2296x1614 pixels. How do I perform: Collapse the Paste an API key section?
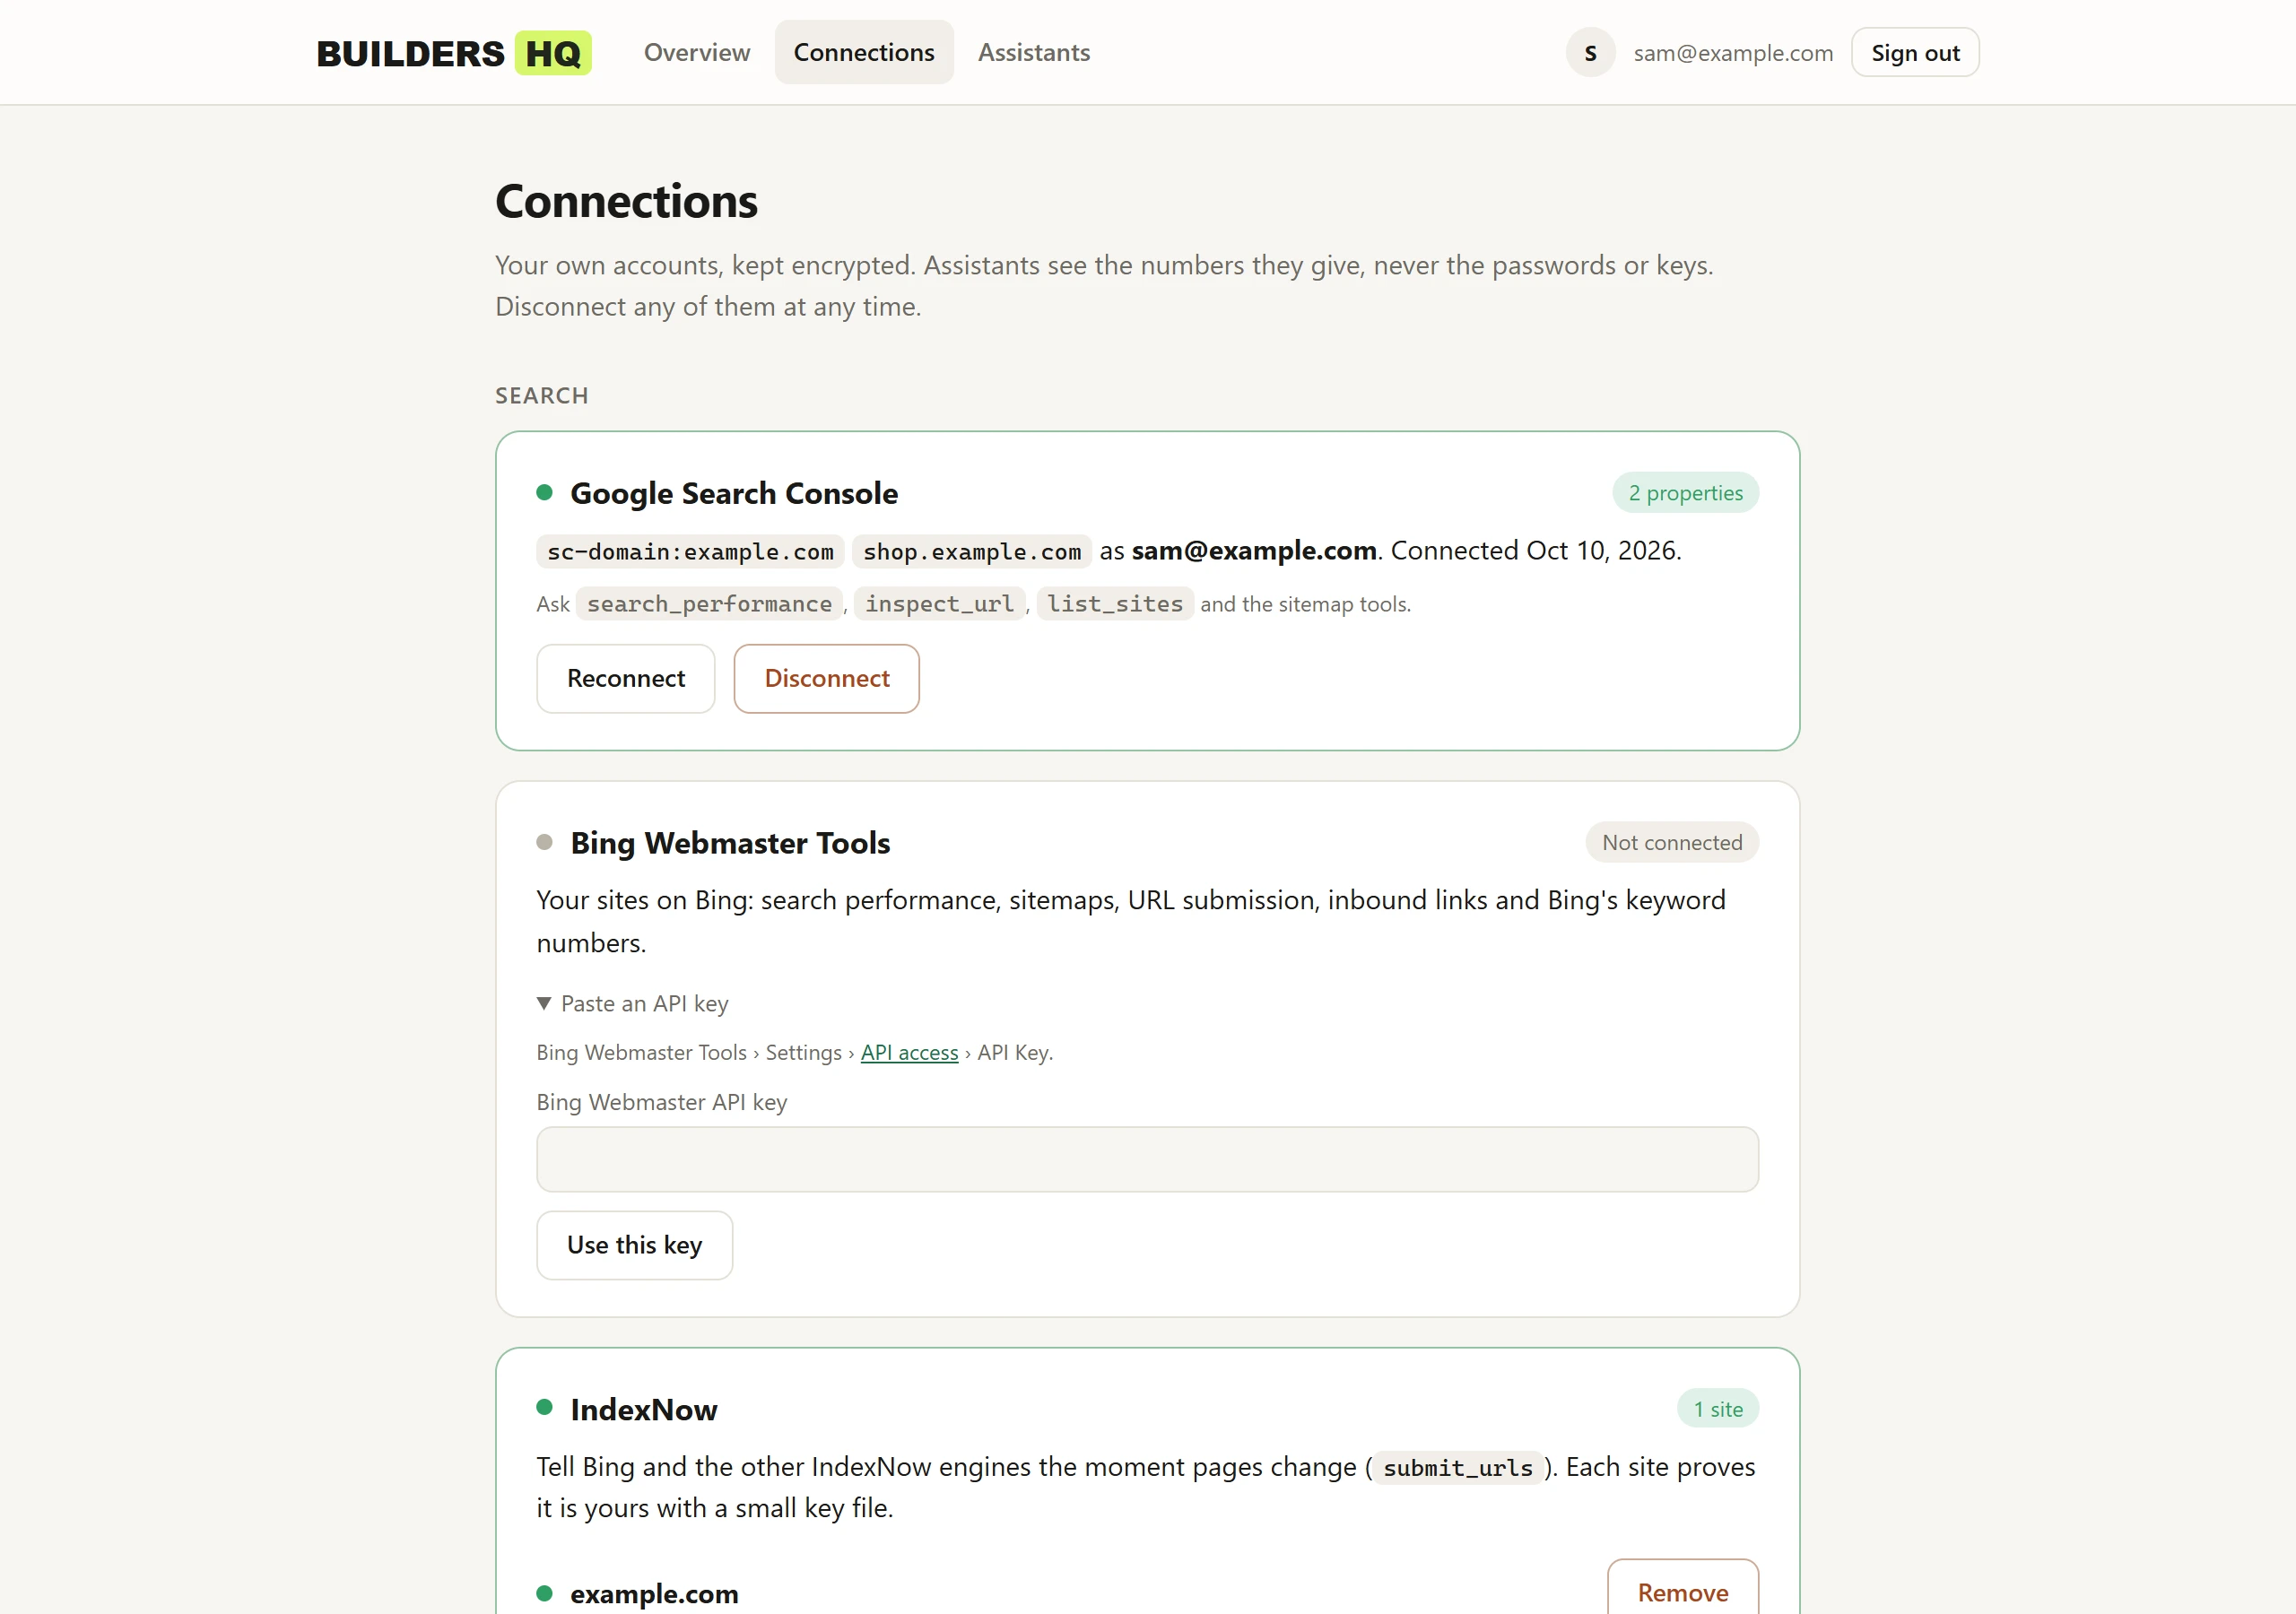tap(633, 1003)
